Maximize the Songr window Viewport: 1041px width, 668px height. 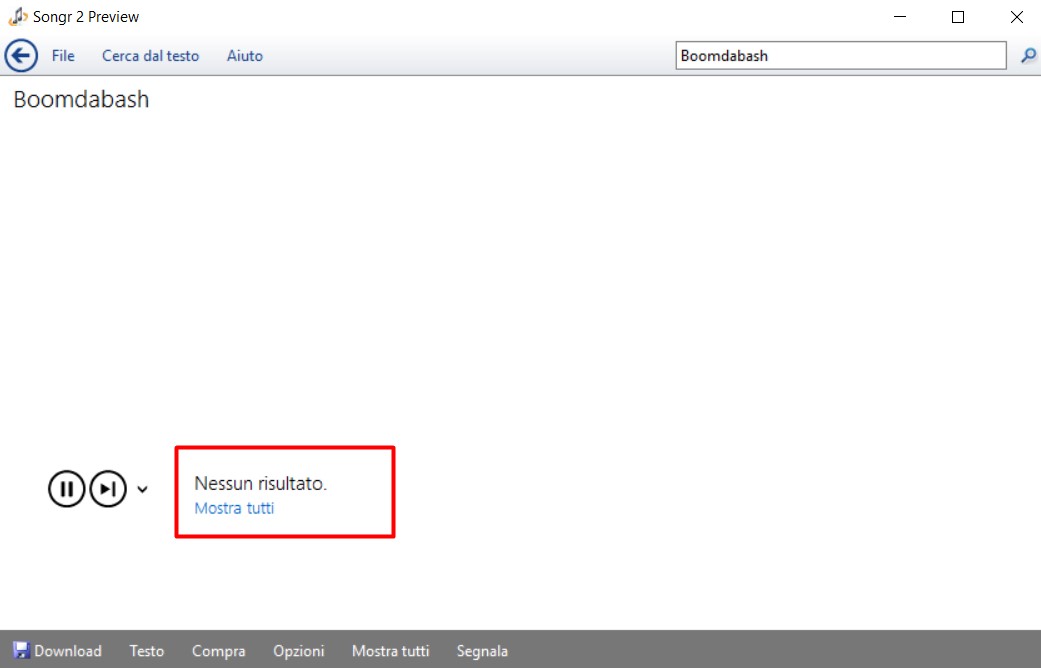click(958, 17)
